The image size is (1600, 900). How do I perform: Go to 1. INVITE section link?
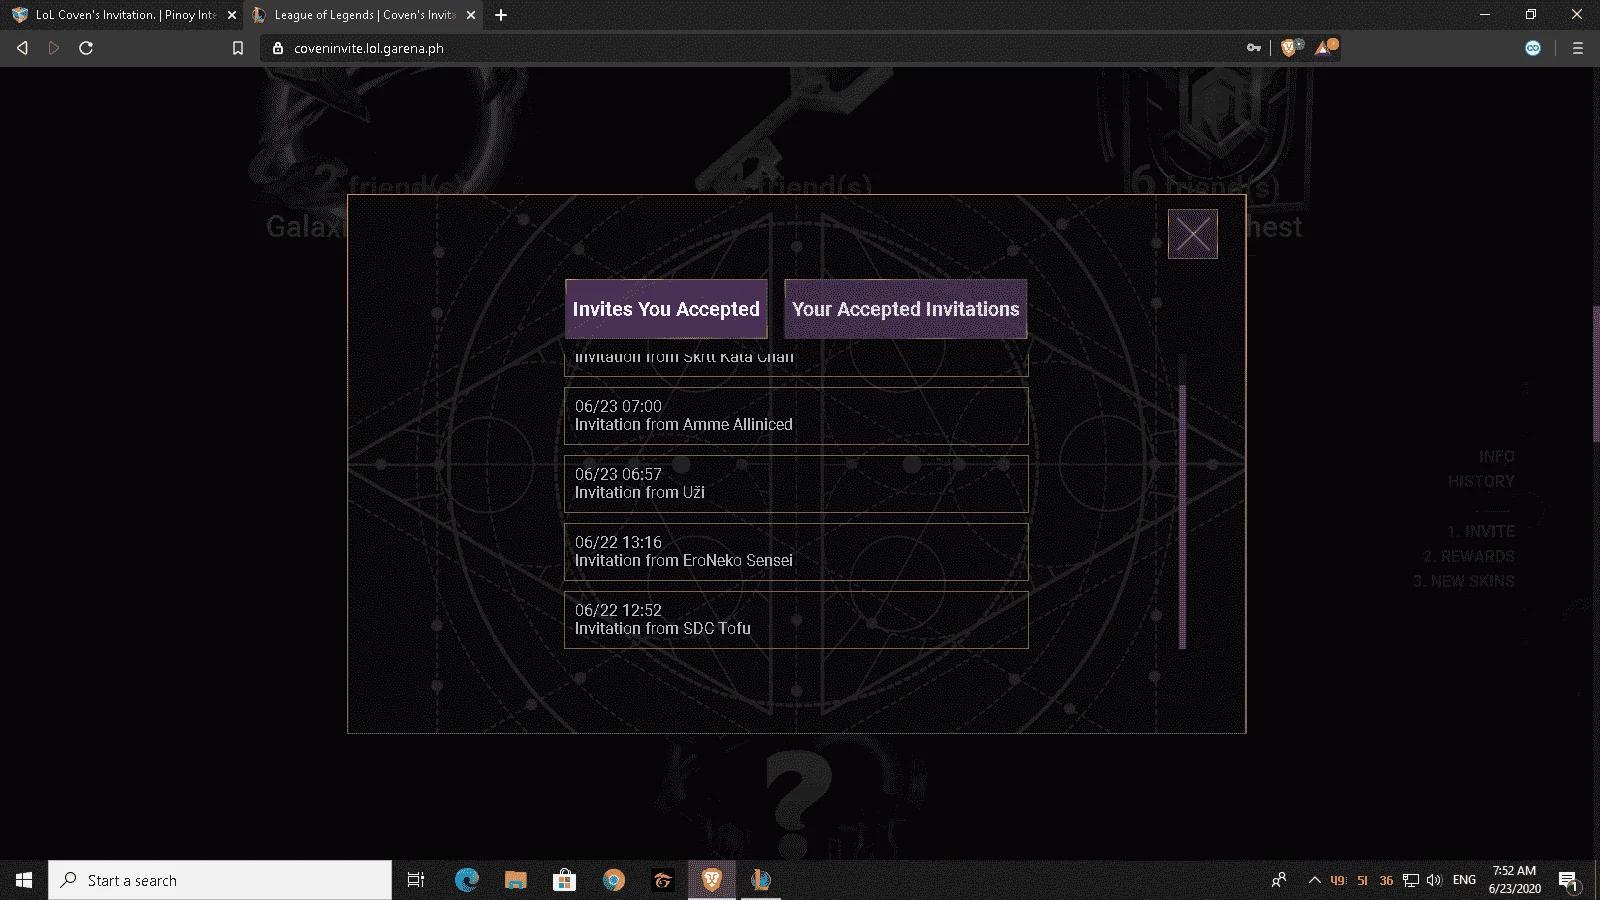tap(1481, 531)
